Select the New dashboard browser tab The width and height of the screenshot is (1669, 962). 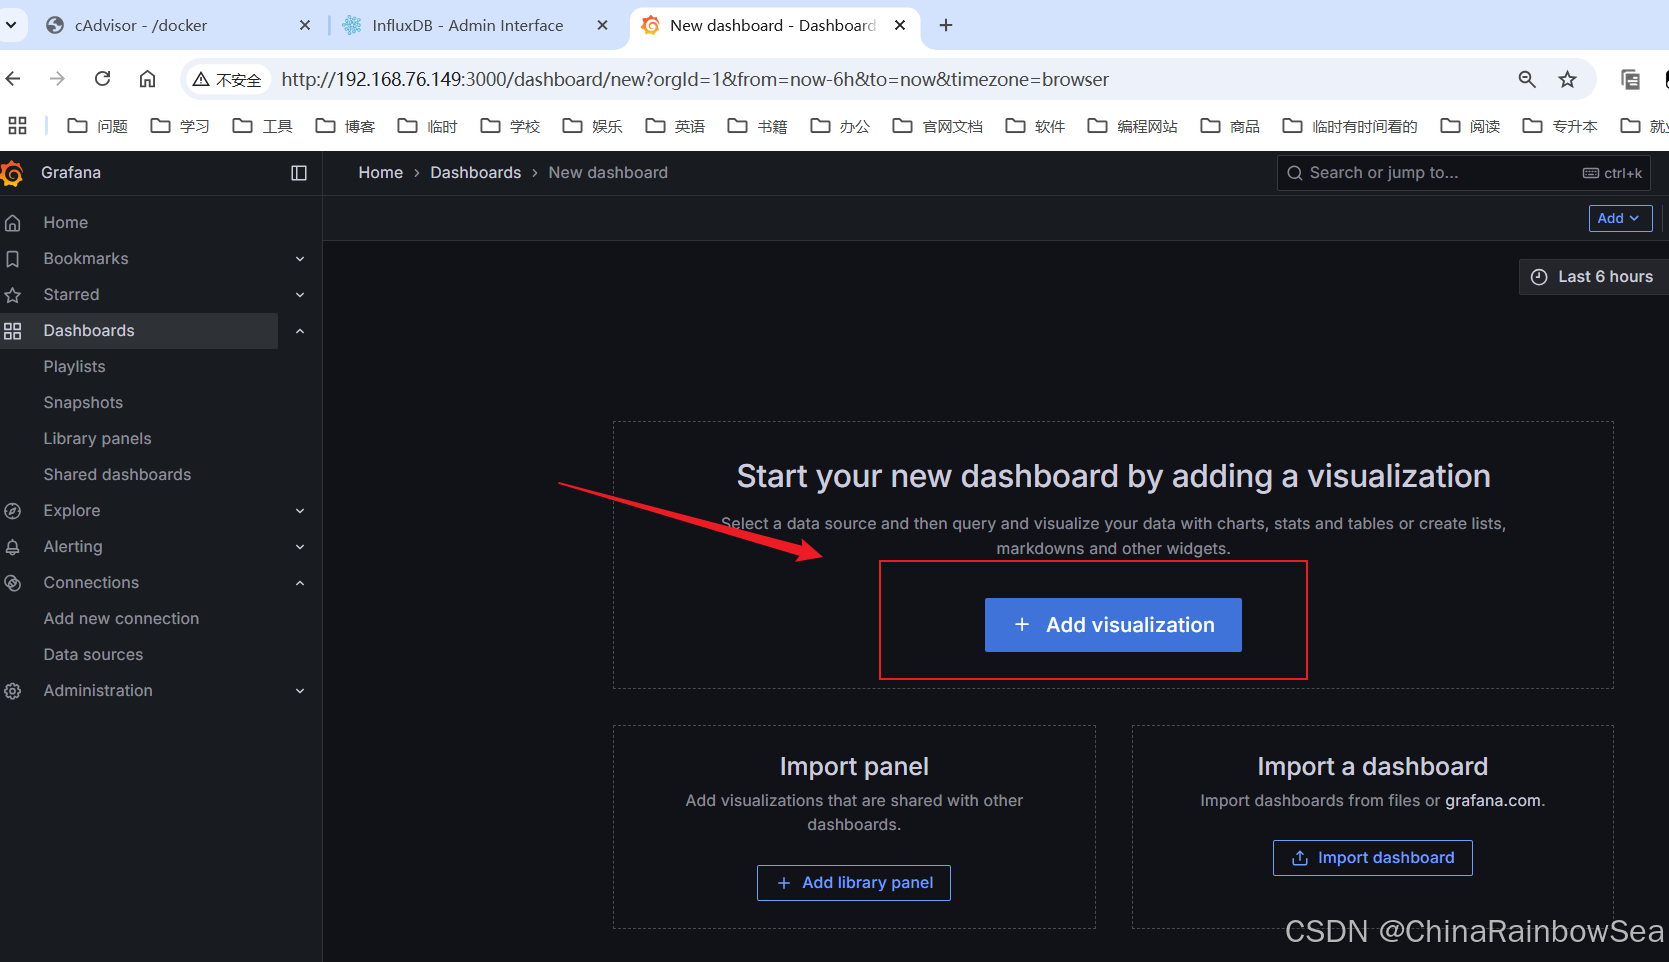coord(774,25)
